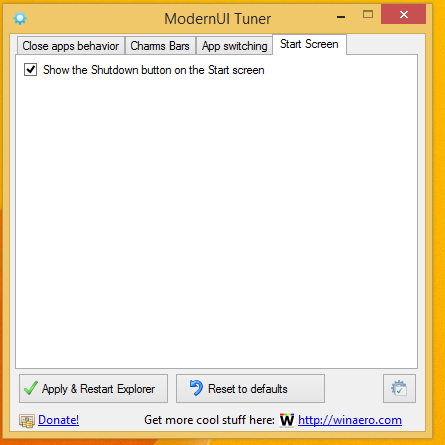Open the Charms Bars tab
This screenshot has height=445, width=445.
tap(160, 46)
